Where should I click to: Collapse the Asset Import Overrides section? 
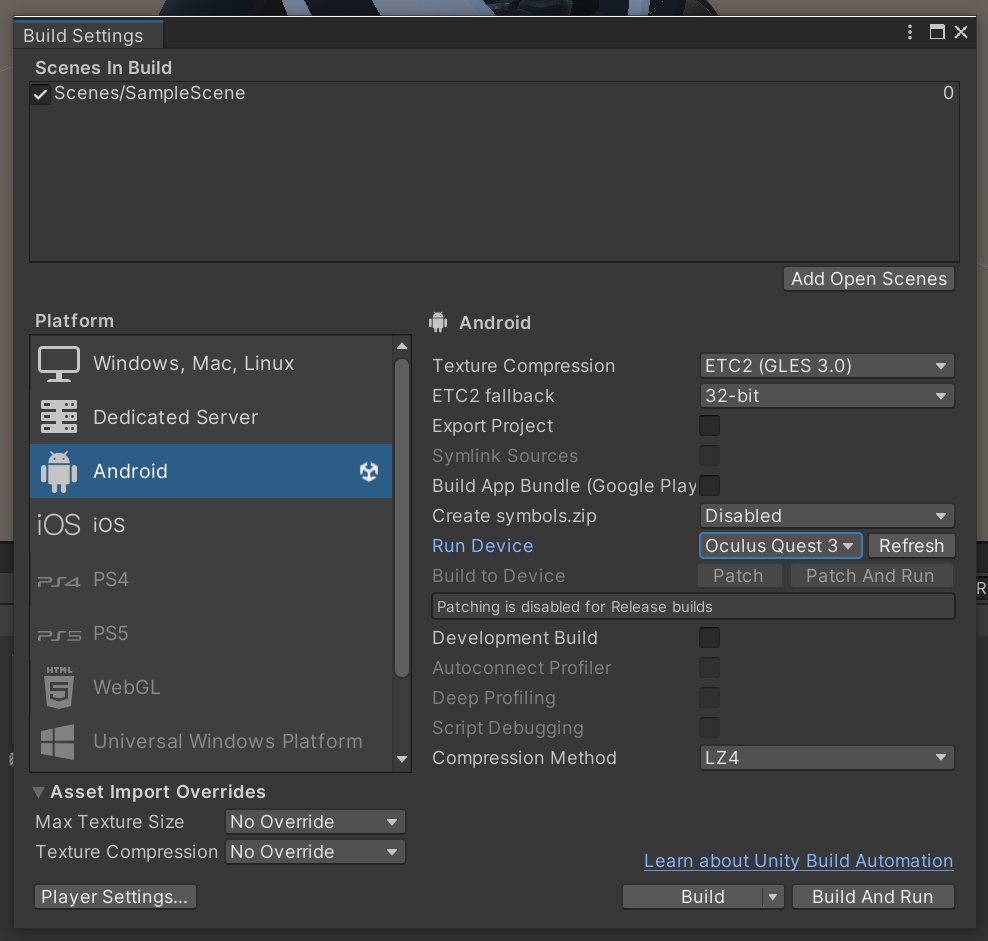(x=38, y=792)
